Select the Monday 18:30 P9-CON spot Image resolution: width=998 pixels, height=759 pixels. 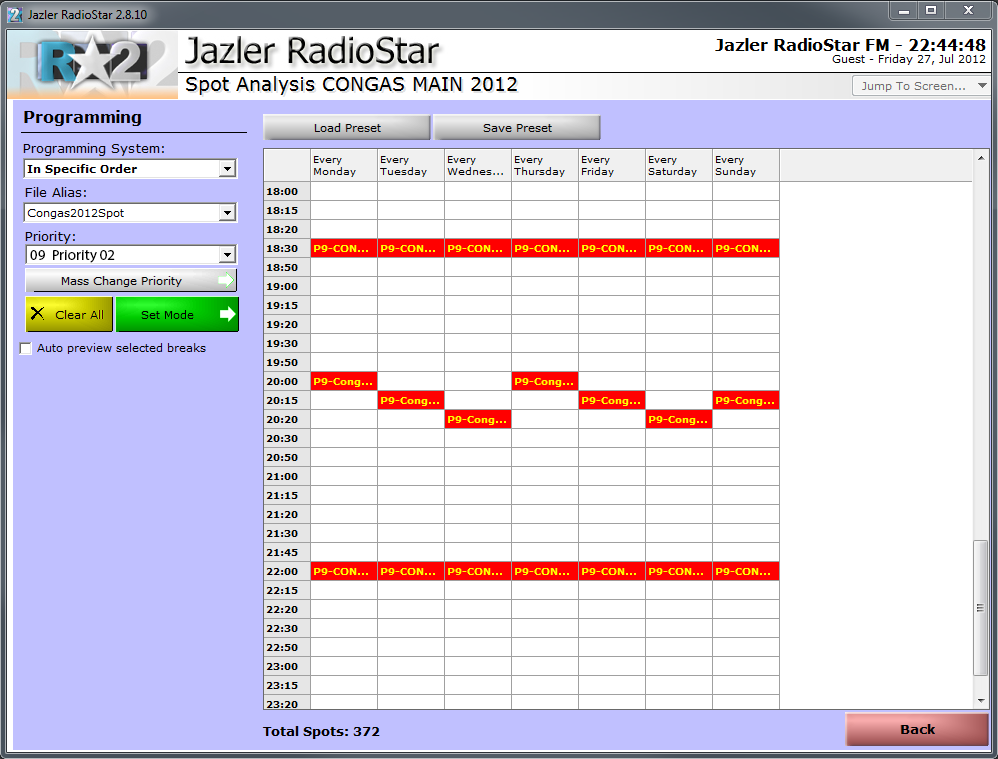pos(344,248)
